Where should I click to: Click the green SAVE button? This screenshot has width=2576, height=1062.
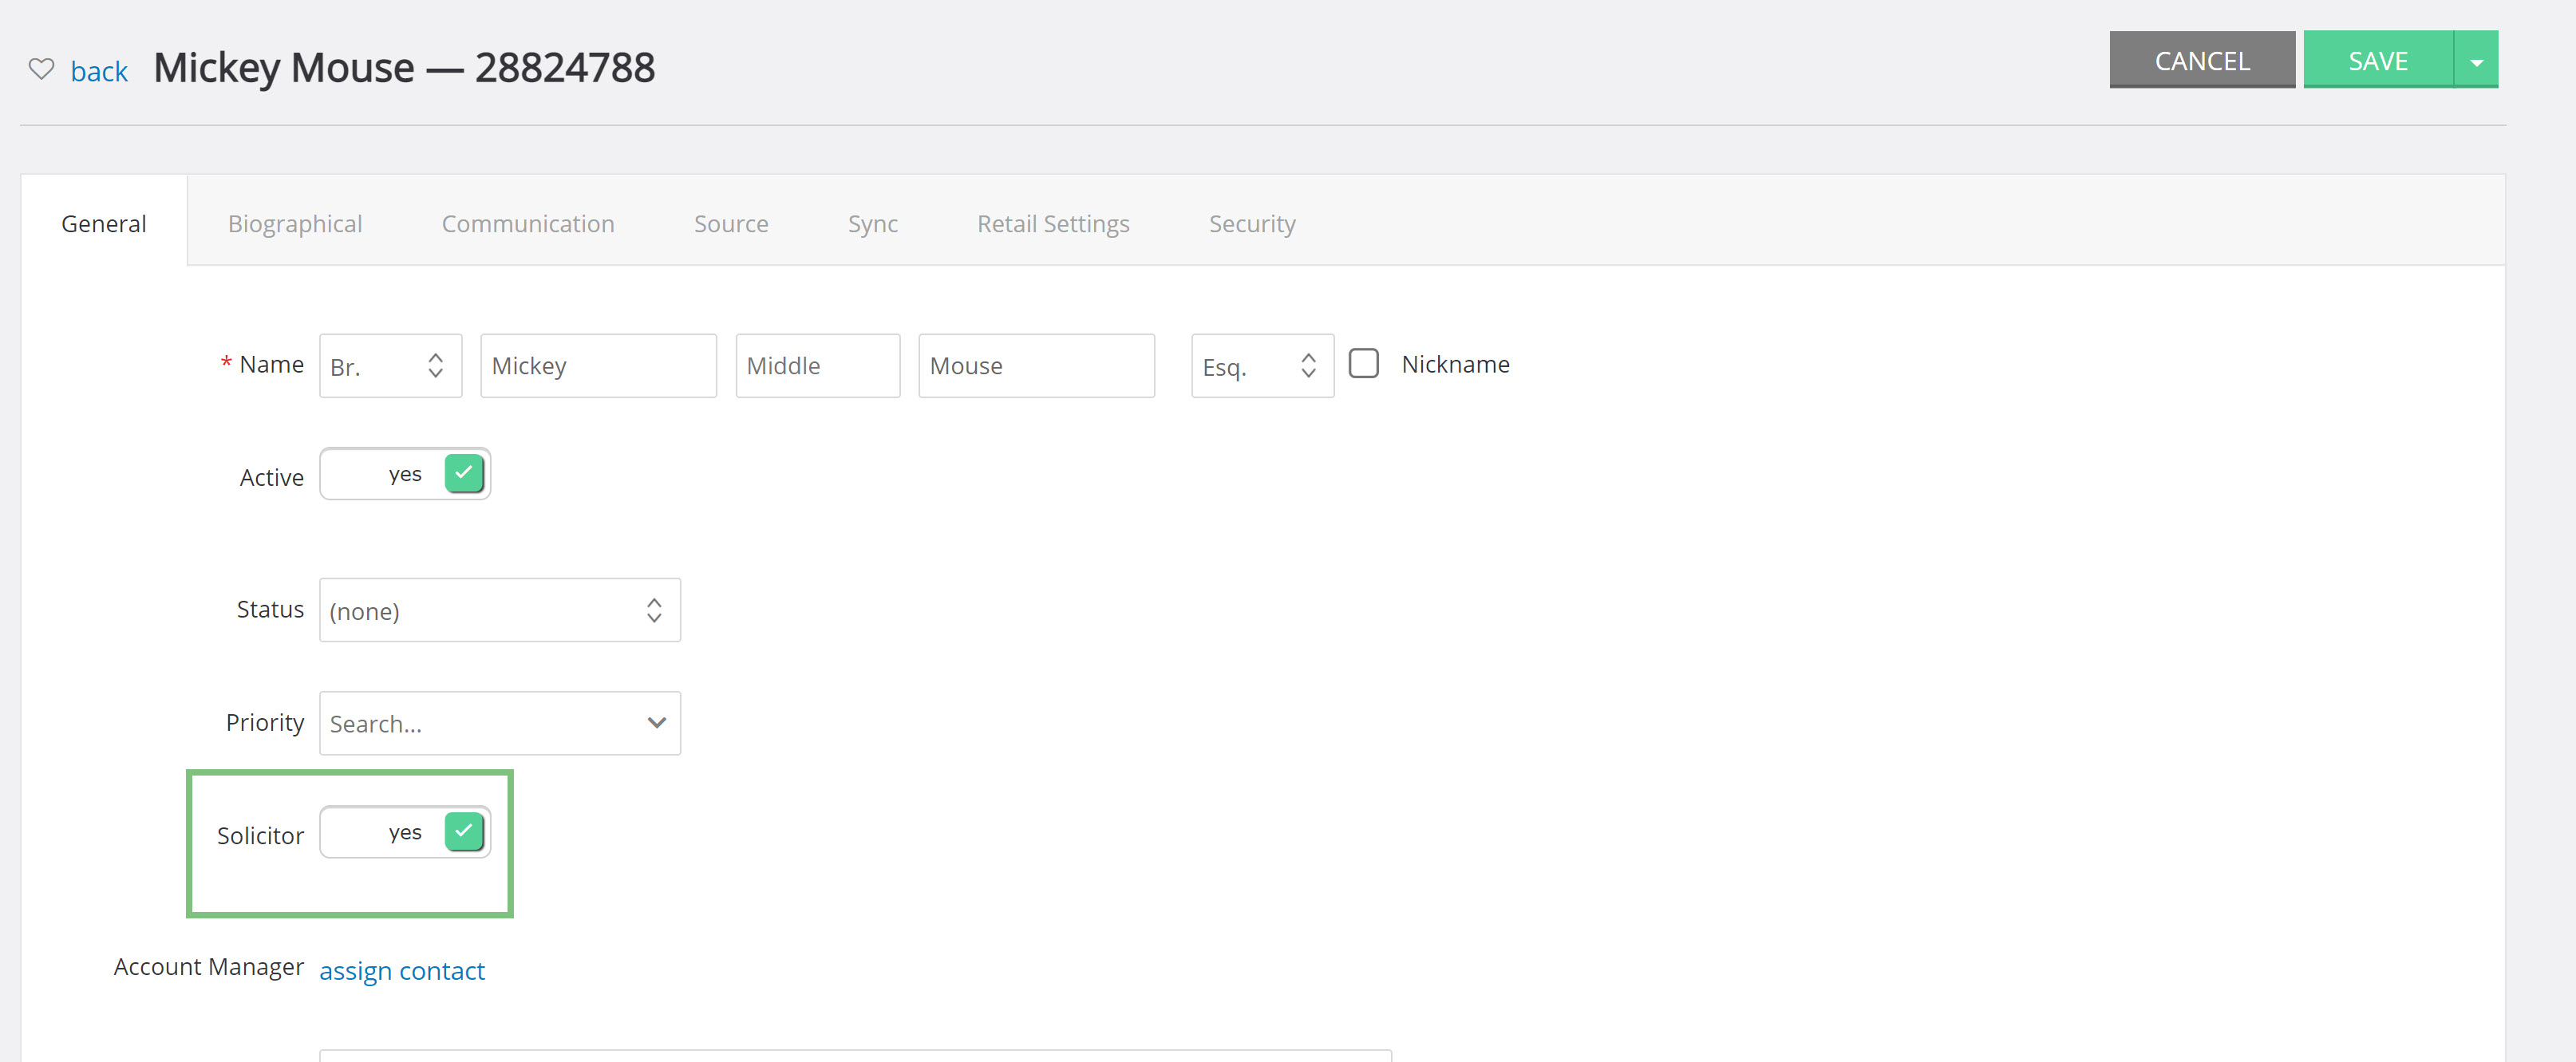click(2378, 60)
